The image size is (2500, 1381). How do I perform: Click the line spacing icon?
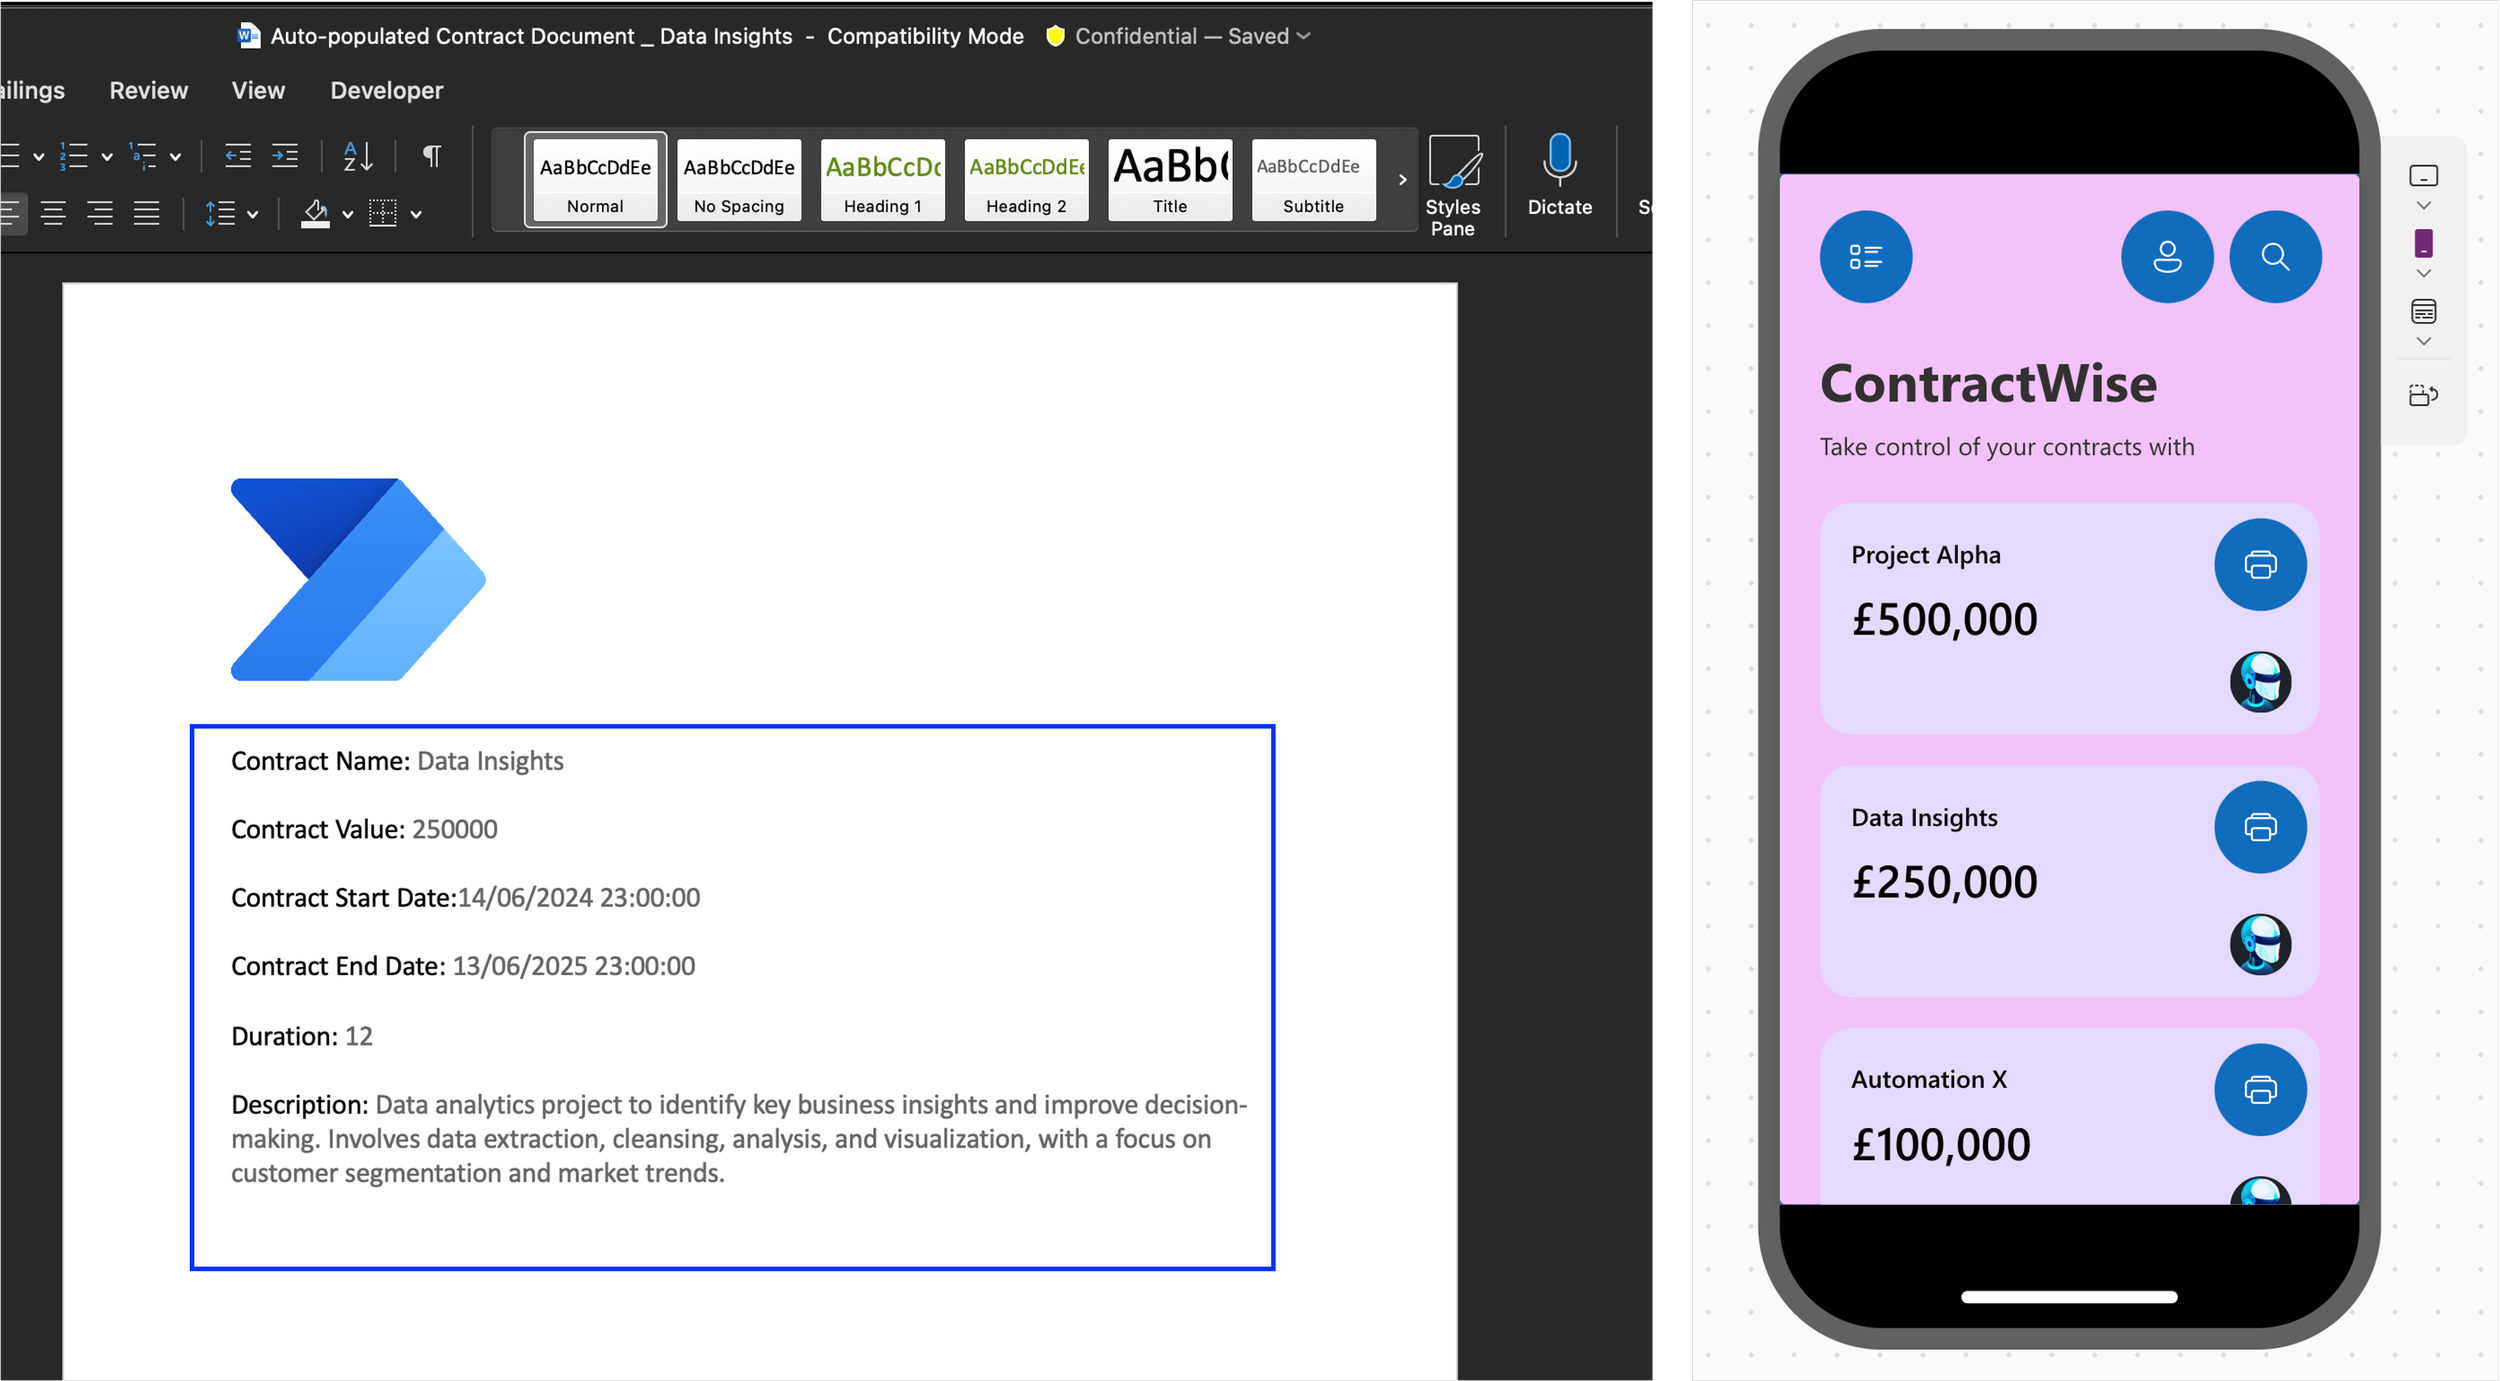220,213
